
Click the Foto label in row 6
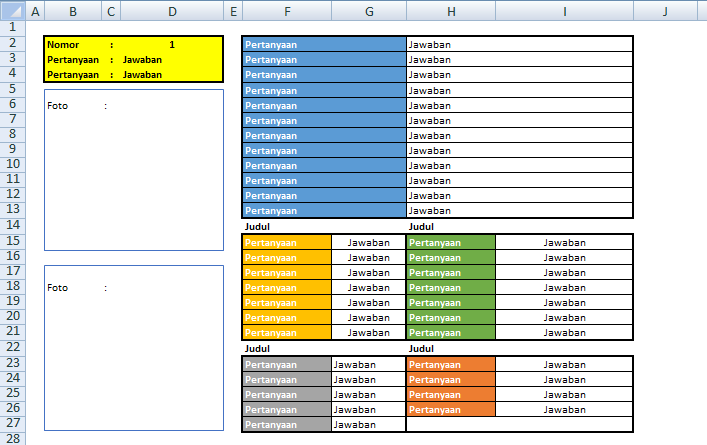[x=57, y=106]
